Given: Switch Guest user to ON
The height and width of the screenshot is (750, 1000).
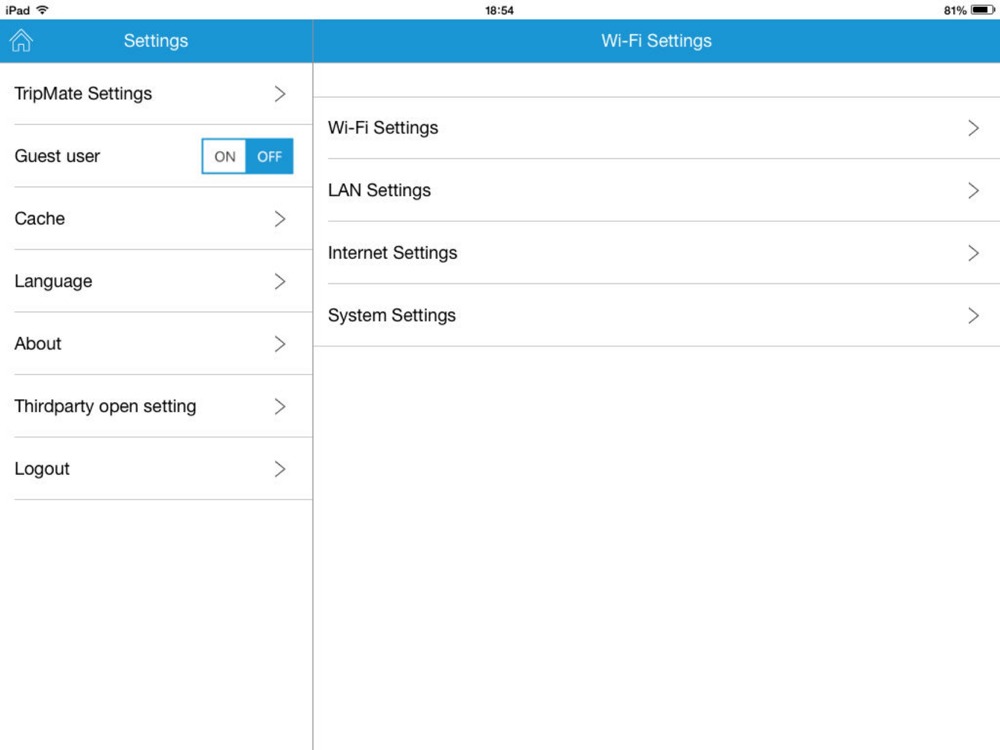Looking at the screenshot, I should tap(224, 156).
